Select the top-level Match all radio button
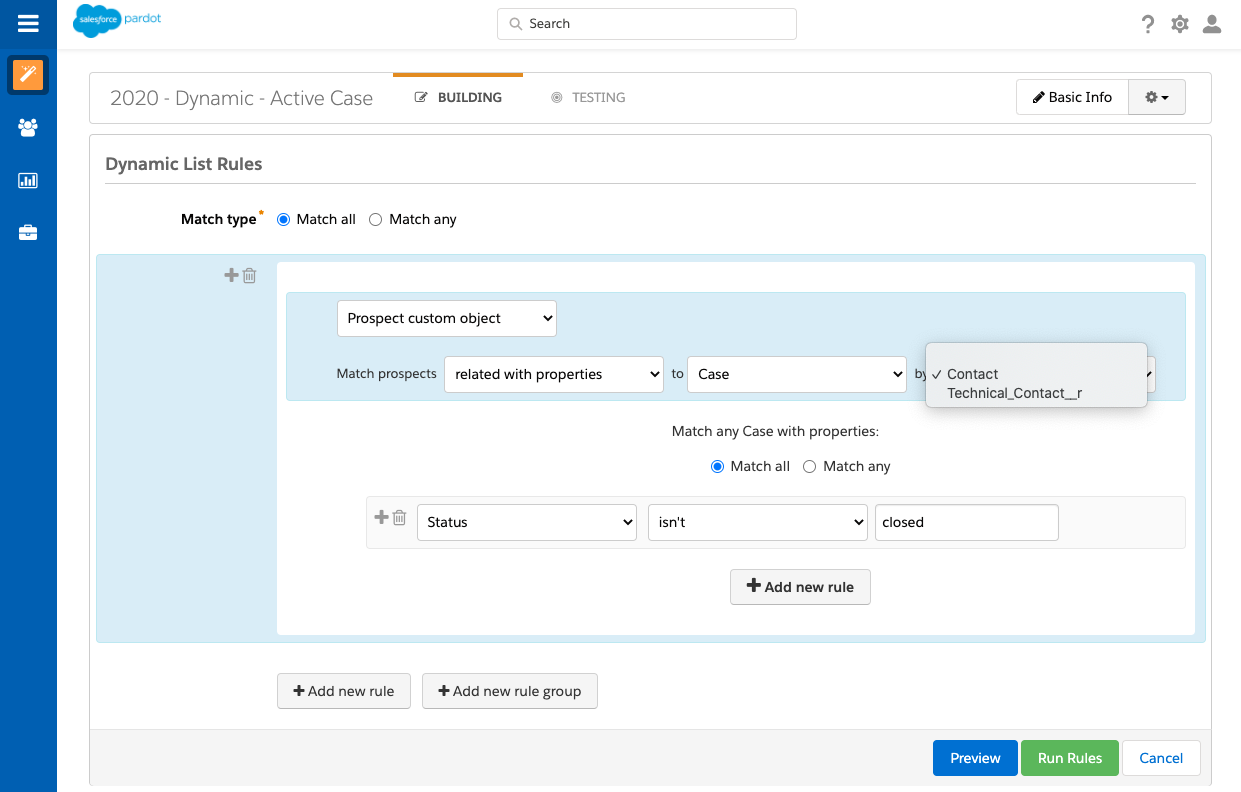Viewport: 1241px width, 792px height. (x=283, y=220)
